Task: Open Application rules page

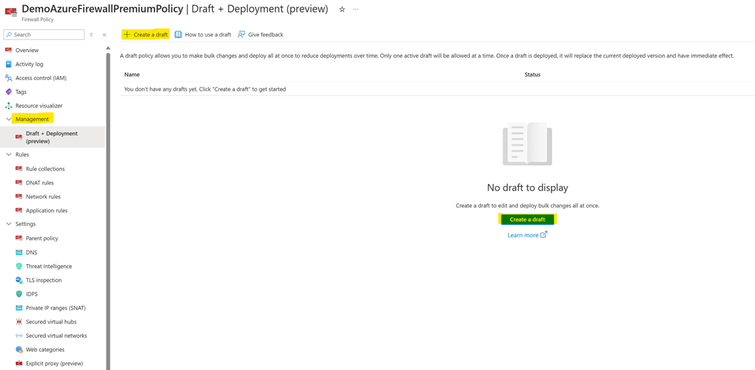Action: pyautogui.click(x=47, y=211)
